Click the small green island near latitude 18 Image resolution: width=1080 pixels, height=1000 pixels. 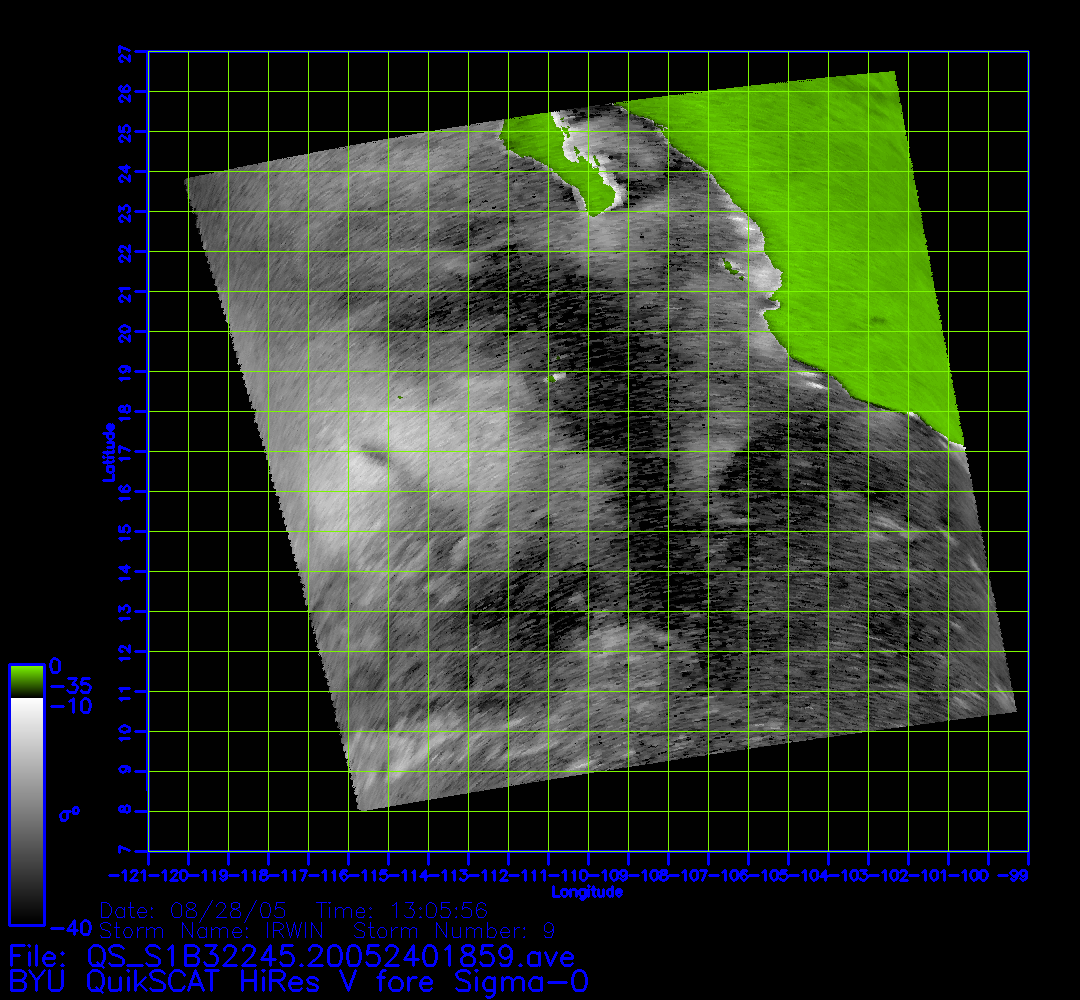pos(398,400)
